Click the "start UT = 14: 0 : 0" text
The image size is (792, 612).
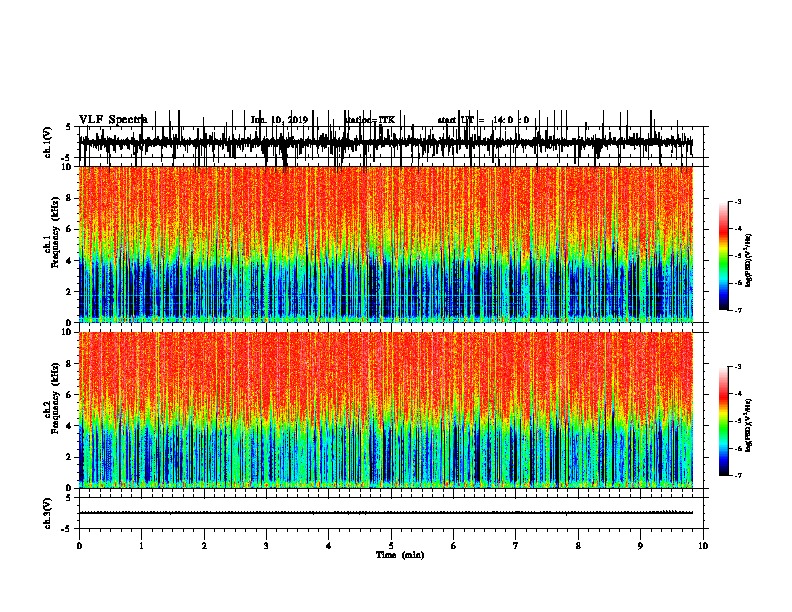click(x=483, y=120)
